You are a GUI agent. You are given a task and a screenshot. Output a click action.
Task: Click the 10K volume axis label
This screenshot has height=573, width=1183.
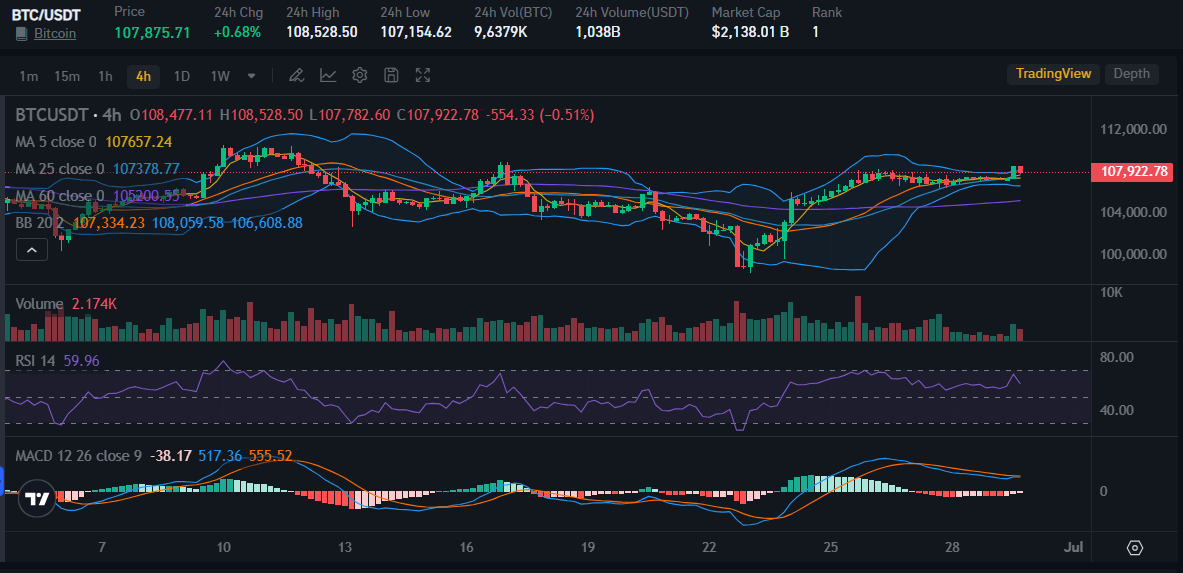(x=1109, y=291)
